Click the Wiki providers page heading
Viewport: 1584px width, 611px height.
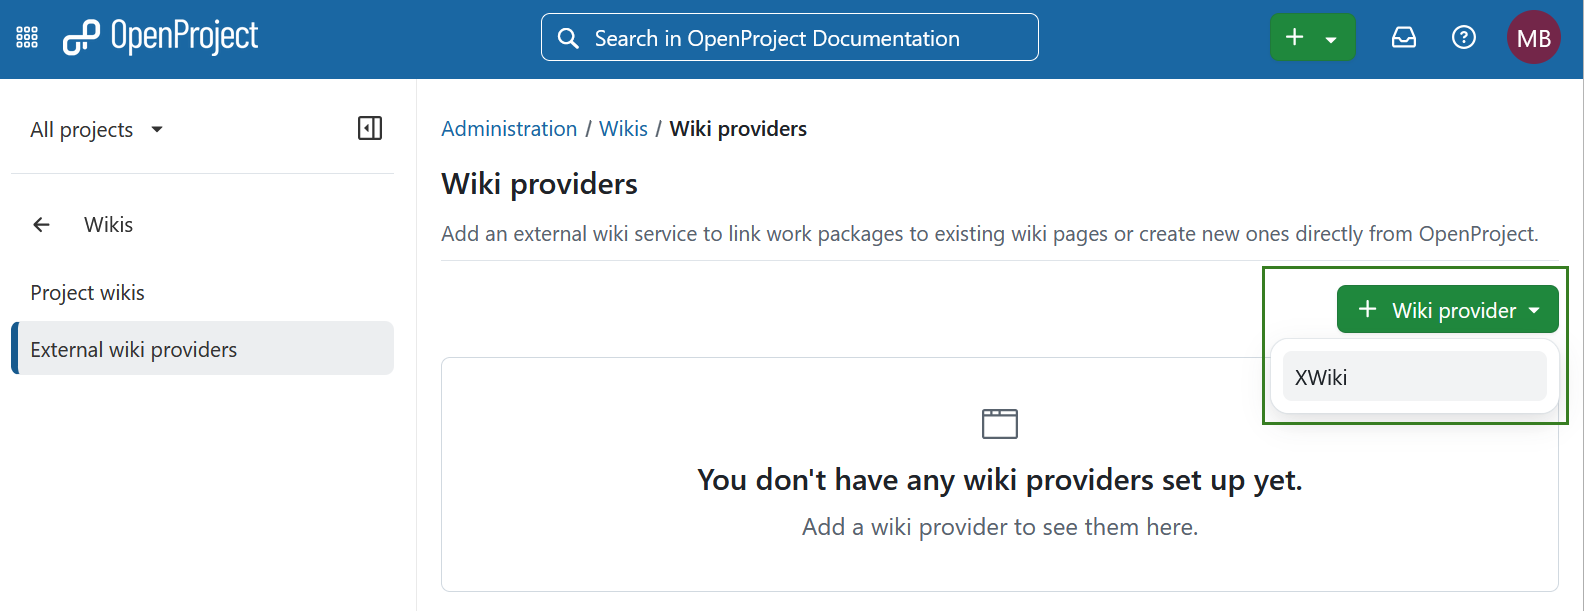pyautogui.click(x=539, y=184)
